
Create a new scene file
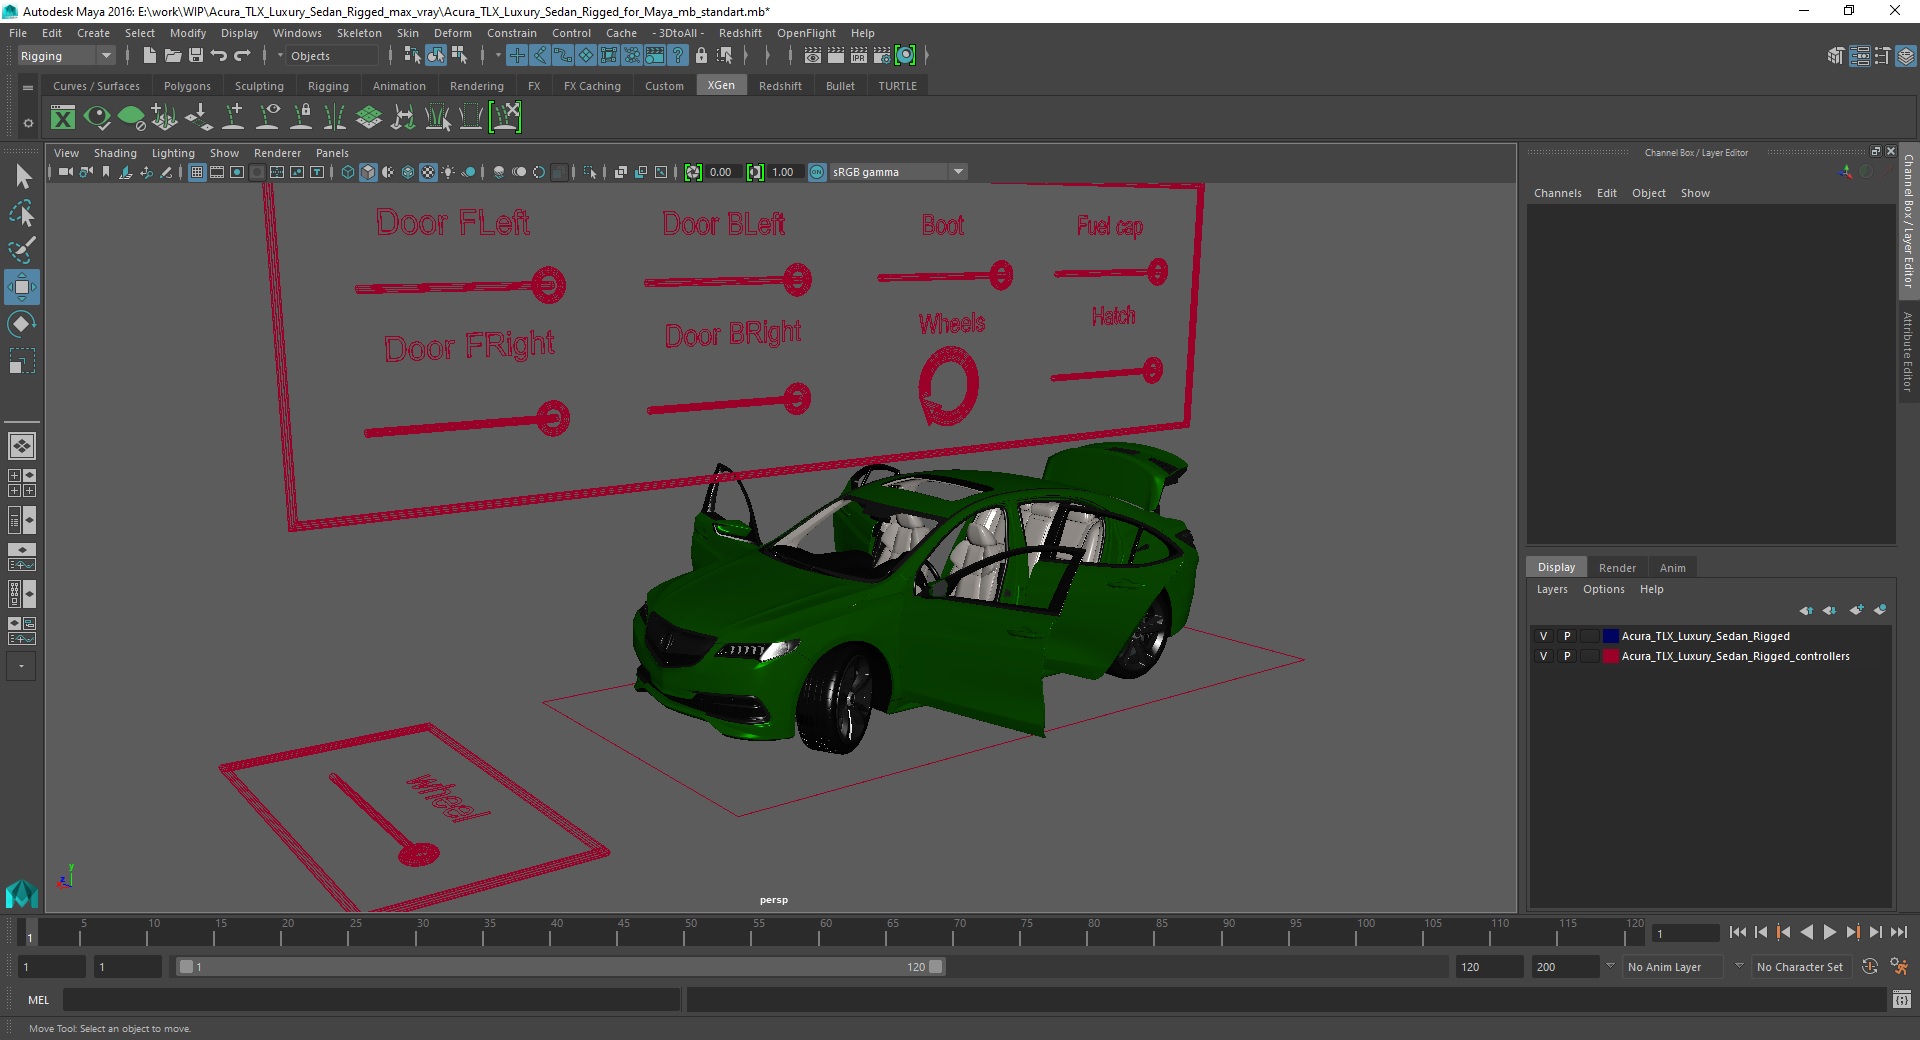[x=149, y=56]
